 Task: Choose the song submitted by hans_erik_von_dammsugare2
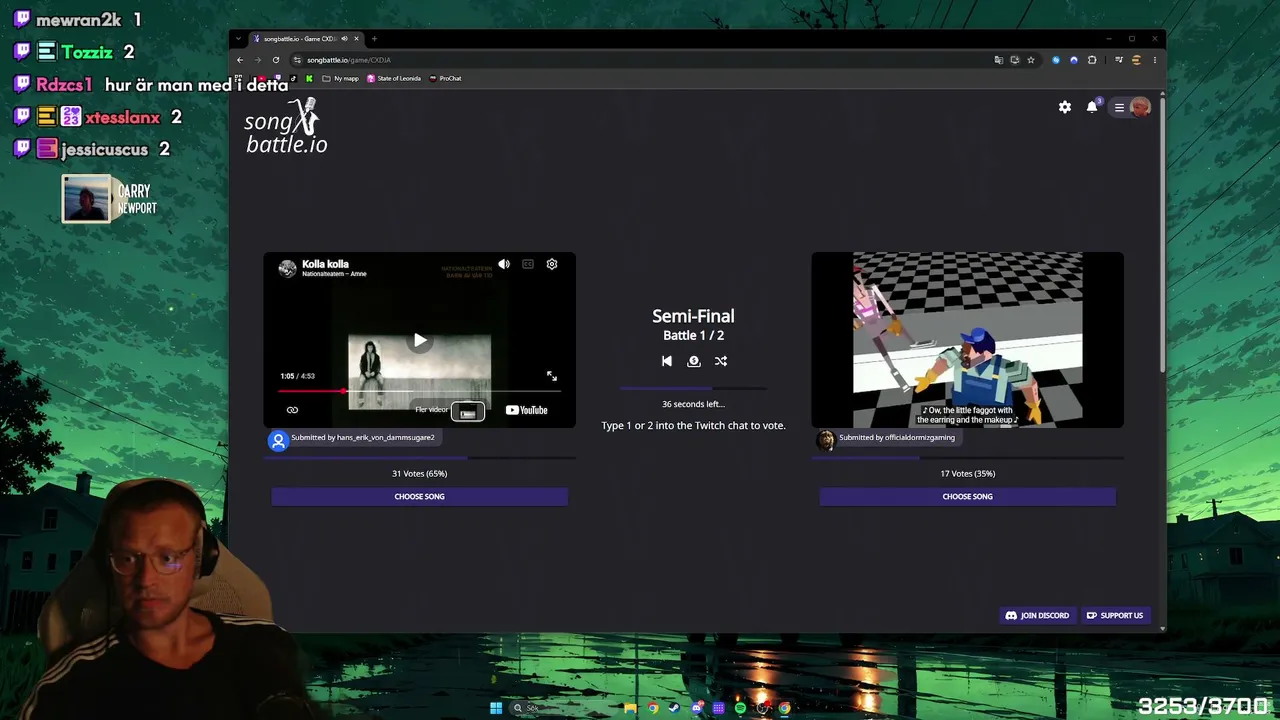pos(419,496)
